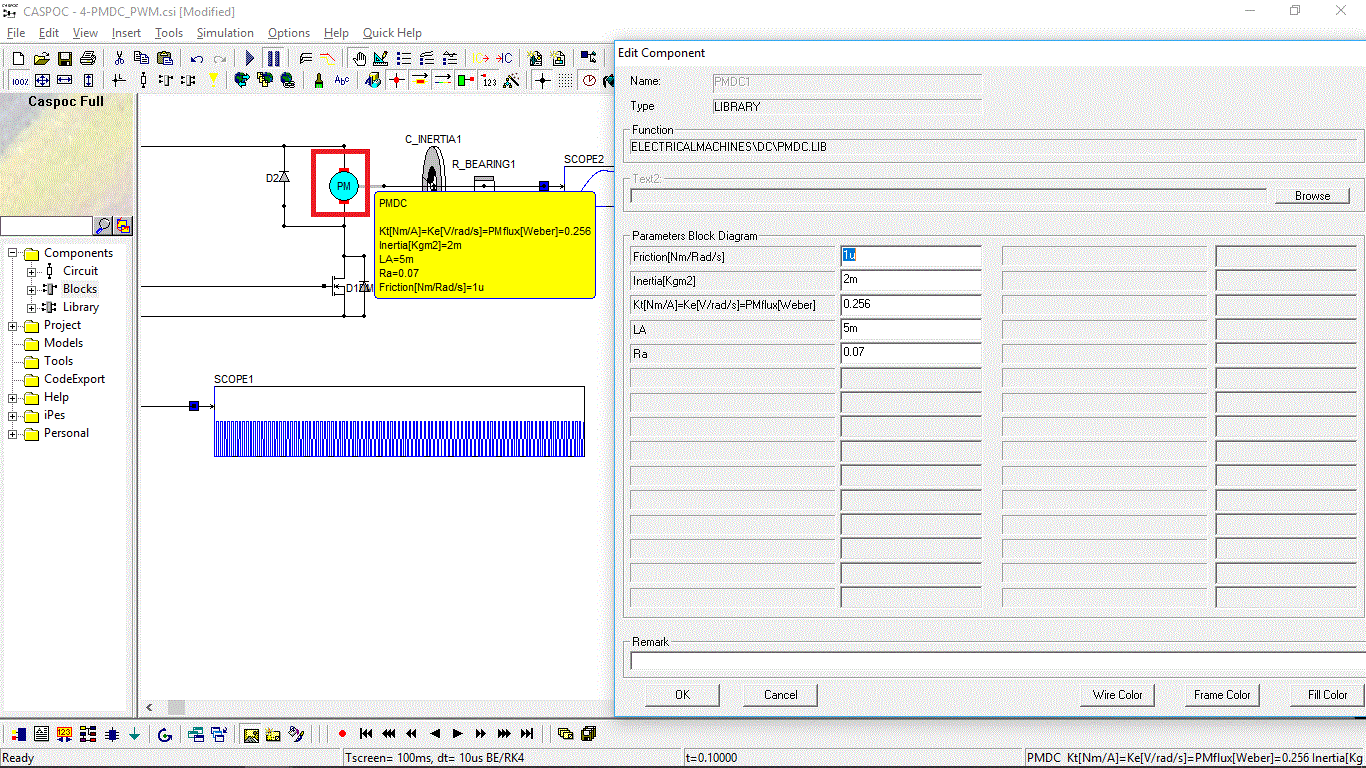Click the Remark text field
Viewport: 1366px width, 768px height.
997,661
